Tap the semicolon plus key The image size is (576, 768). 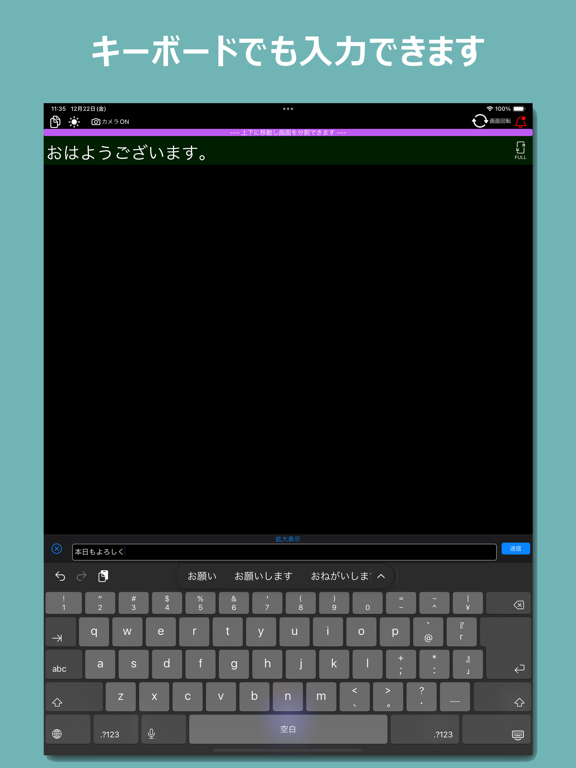401,665
